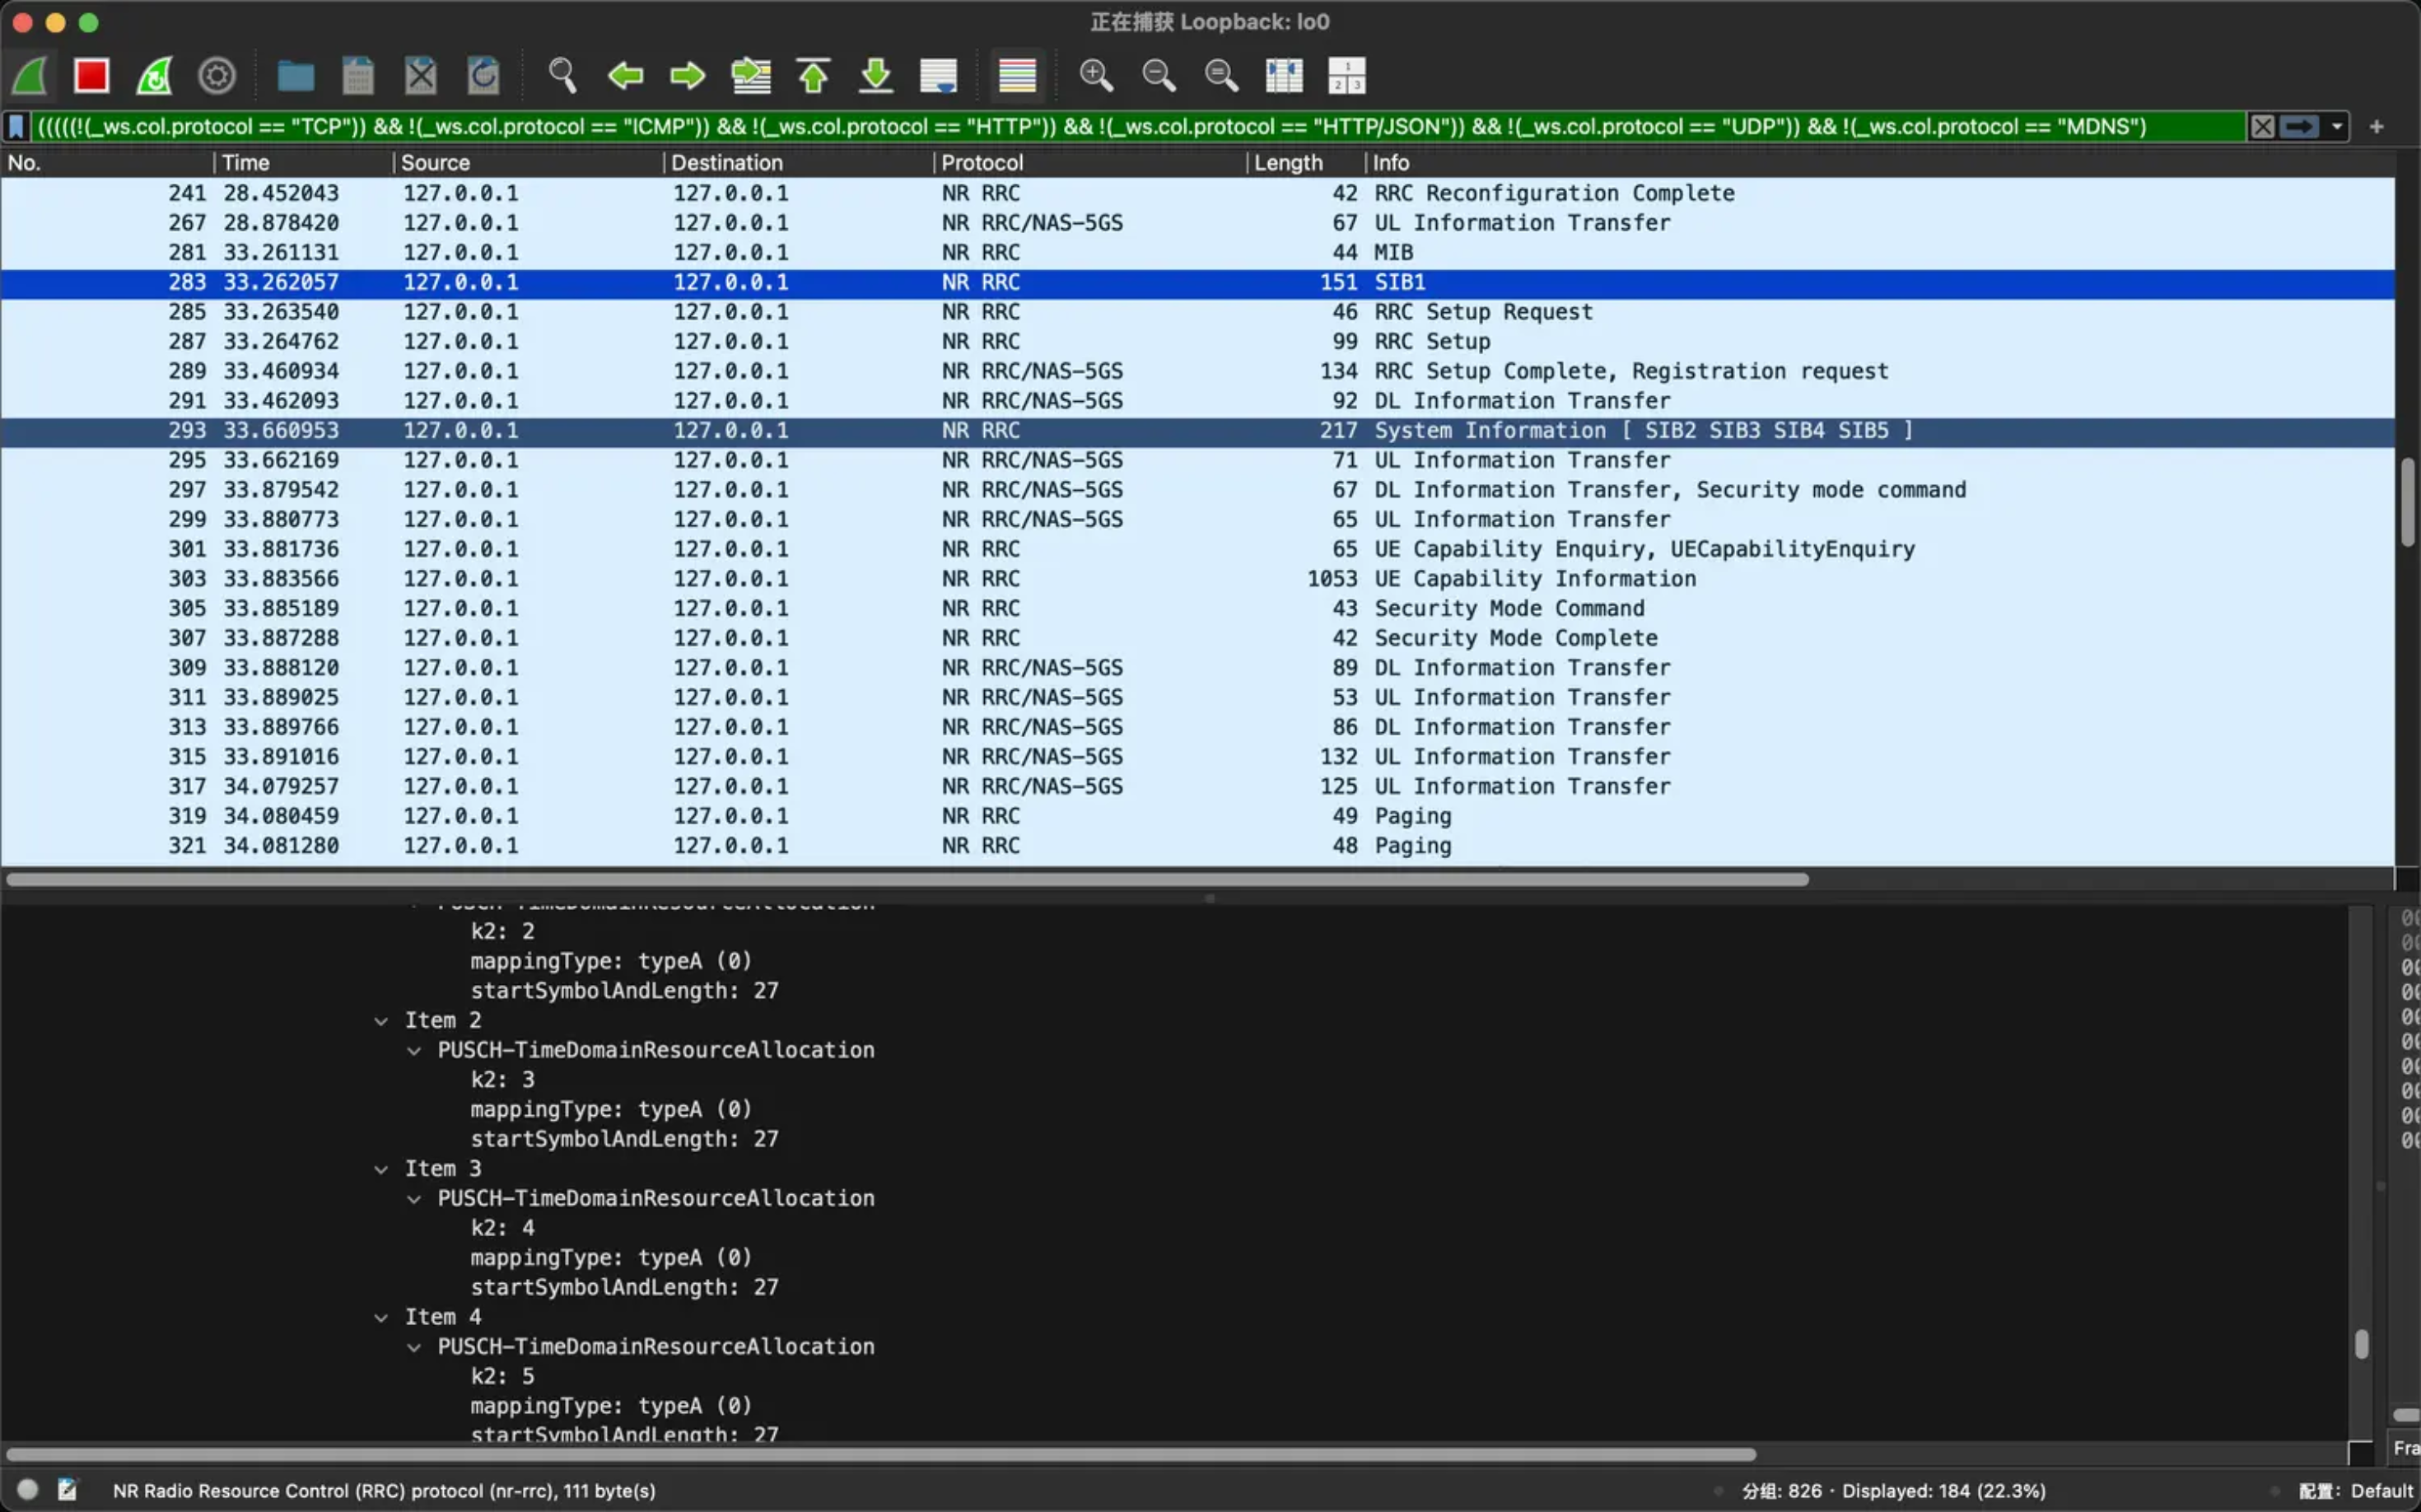Open expert information status circle

28,1490
